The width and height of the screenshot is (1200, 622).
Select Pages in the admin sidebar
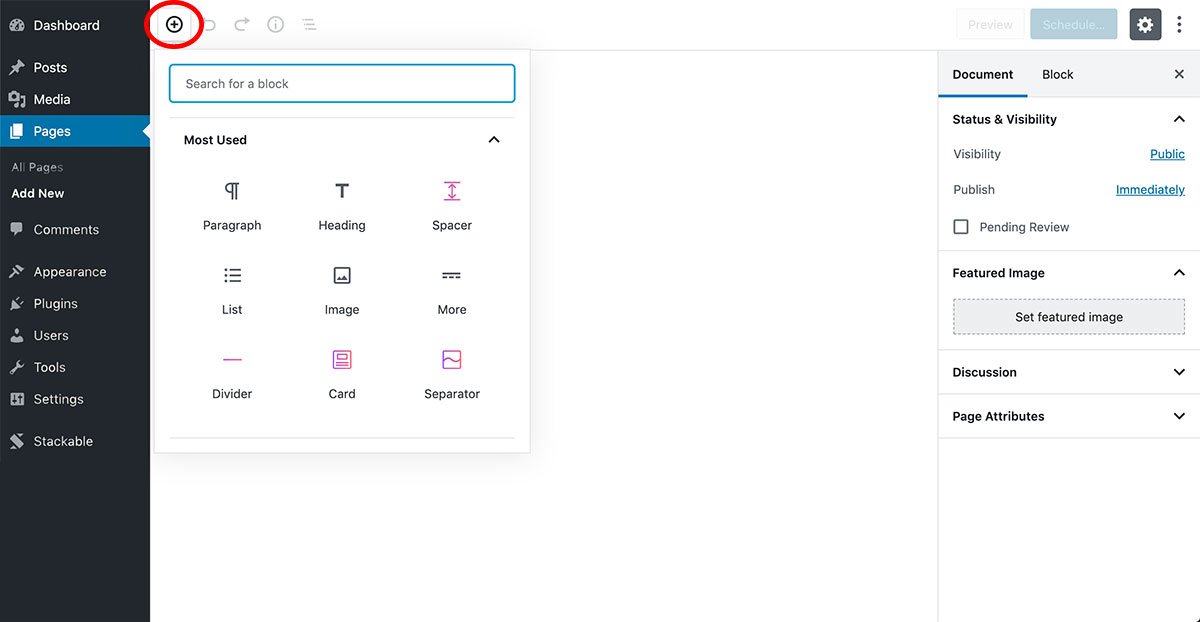75,131
